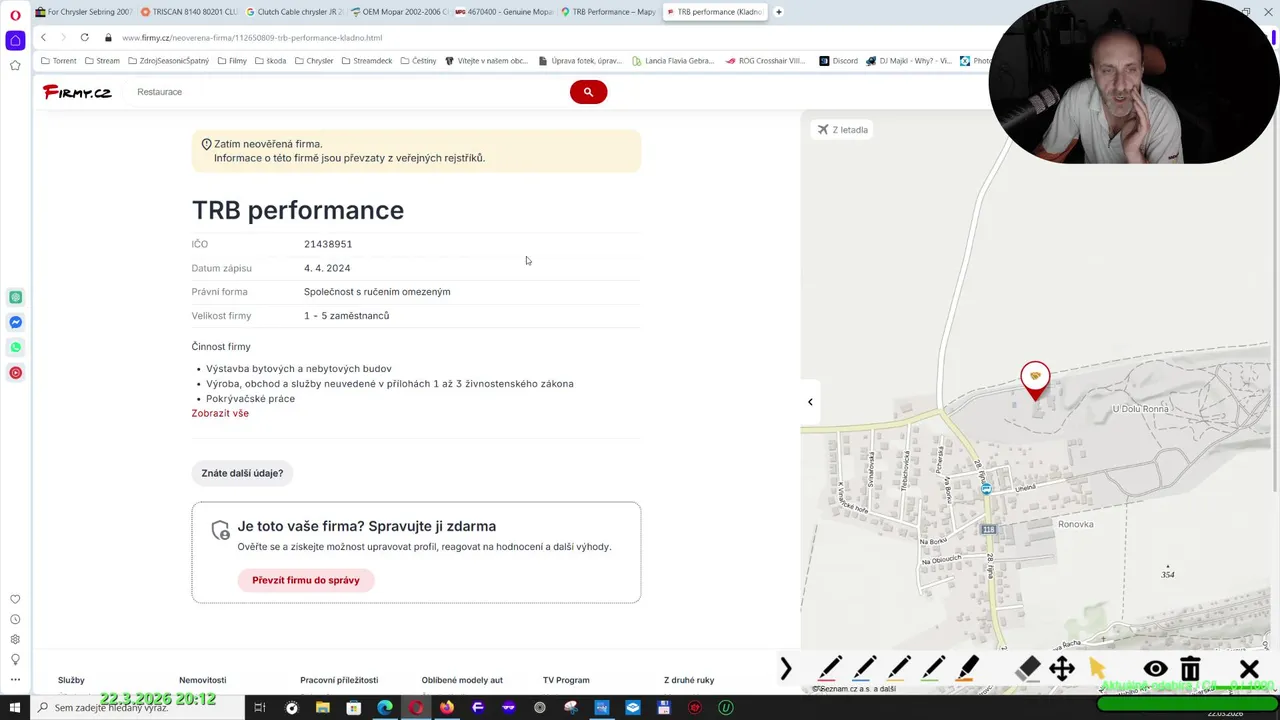Switch to 4670400 Genuine Mopar tab
1280x720 pixels.
[x=505, y=12]
